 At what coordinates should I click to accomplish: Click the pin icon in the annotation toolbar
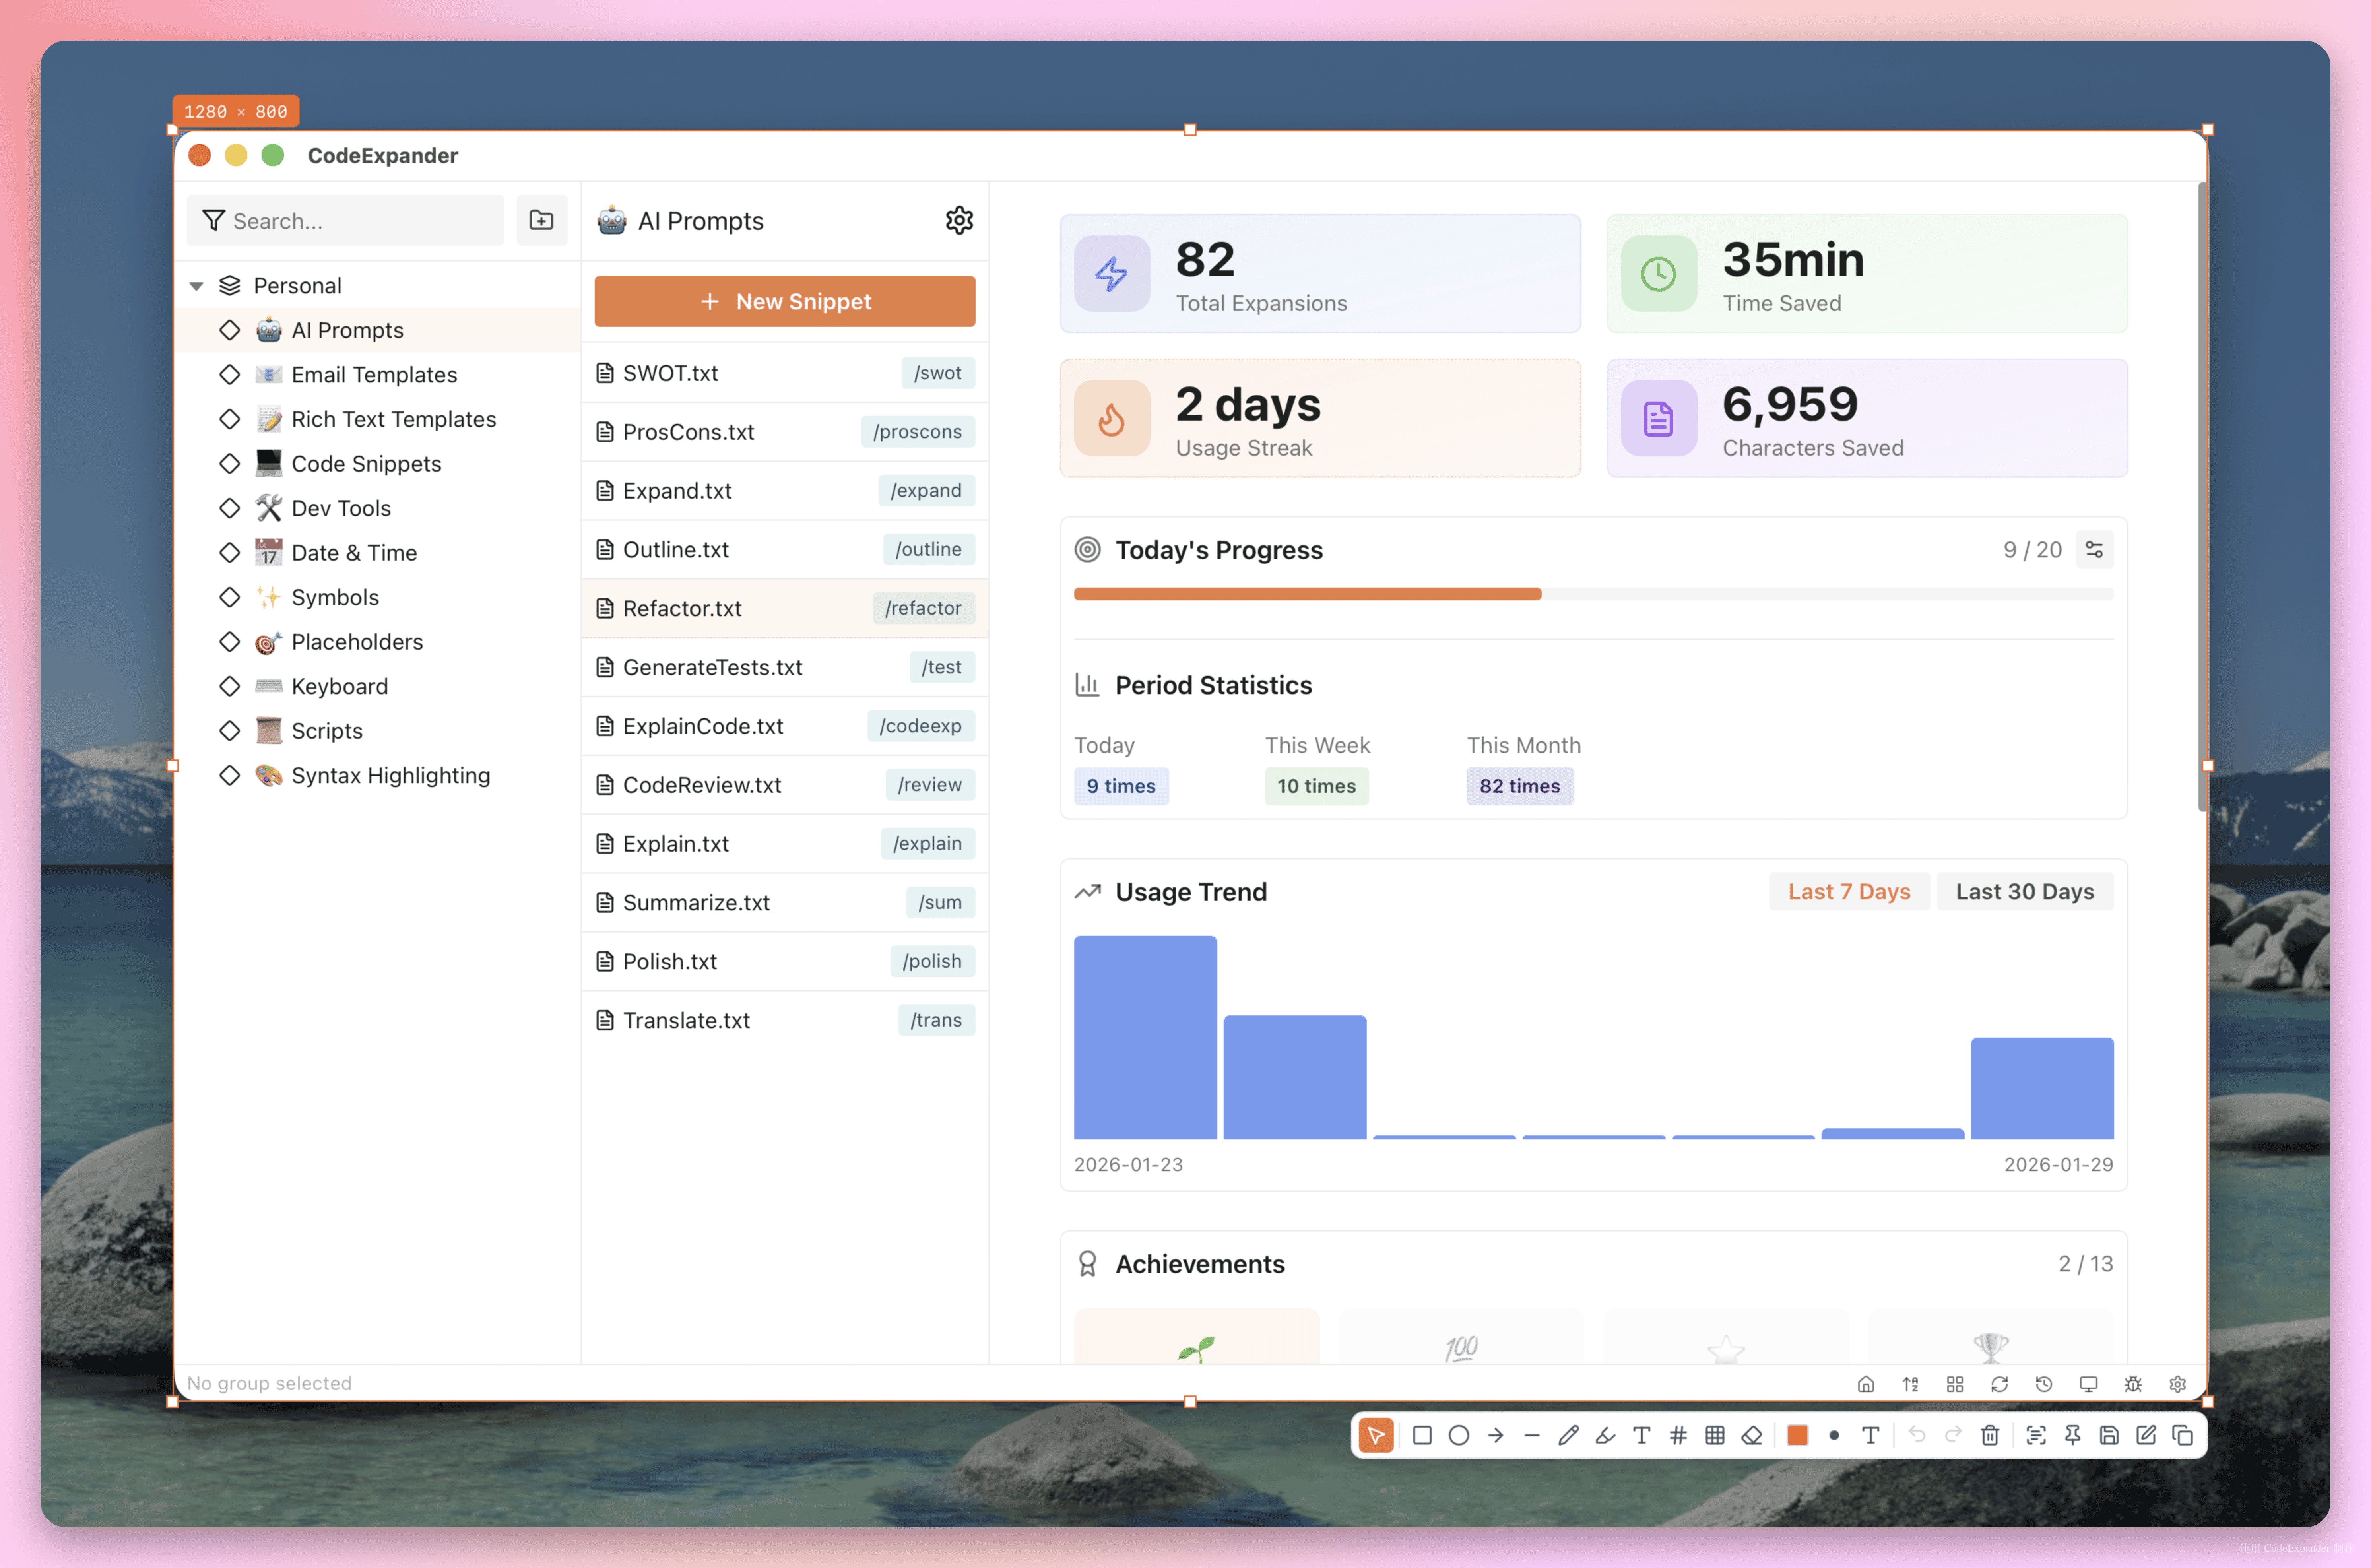pos(2072,1435)
